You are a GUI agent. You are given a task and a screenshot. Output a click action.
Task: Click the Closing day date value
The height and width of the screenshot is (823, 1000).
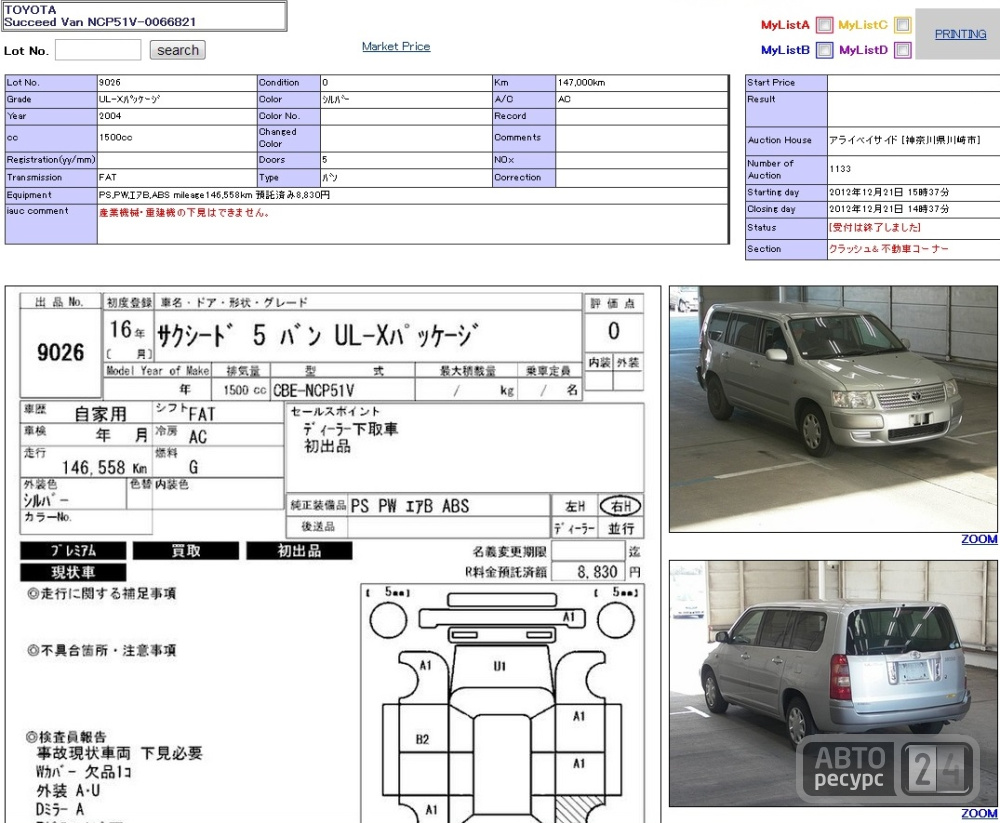[x=888, y=209]
